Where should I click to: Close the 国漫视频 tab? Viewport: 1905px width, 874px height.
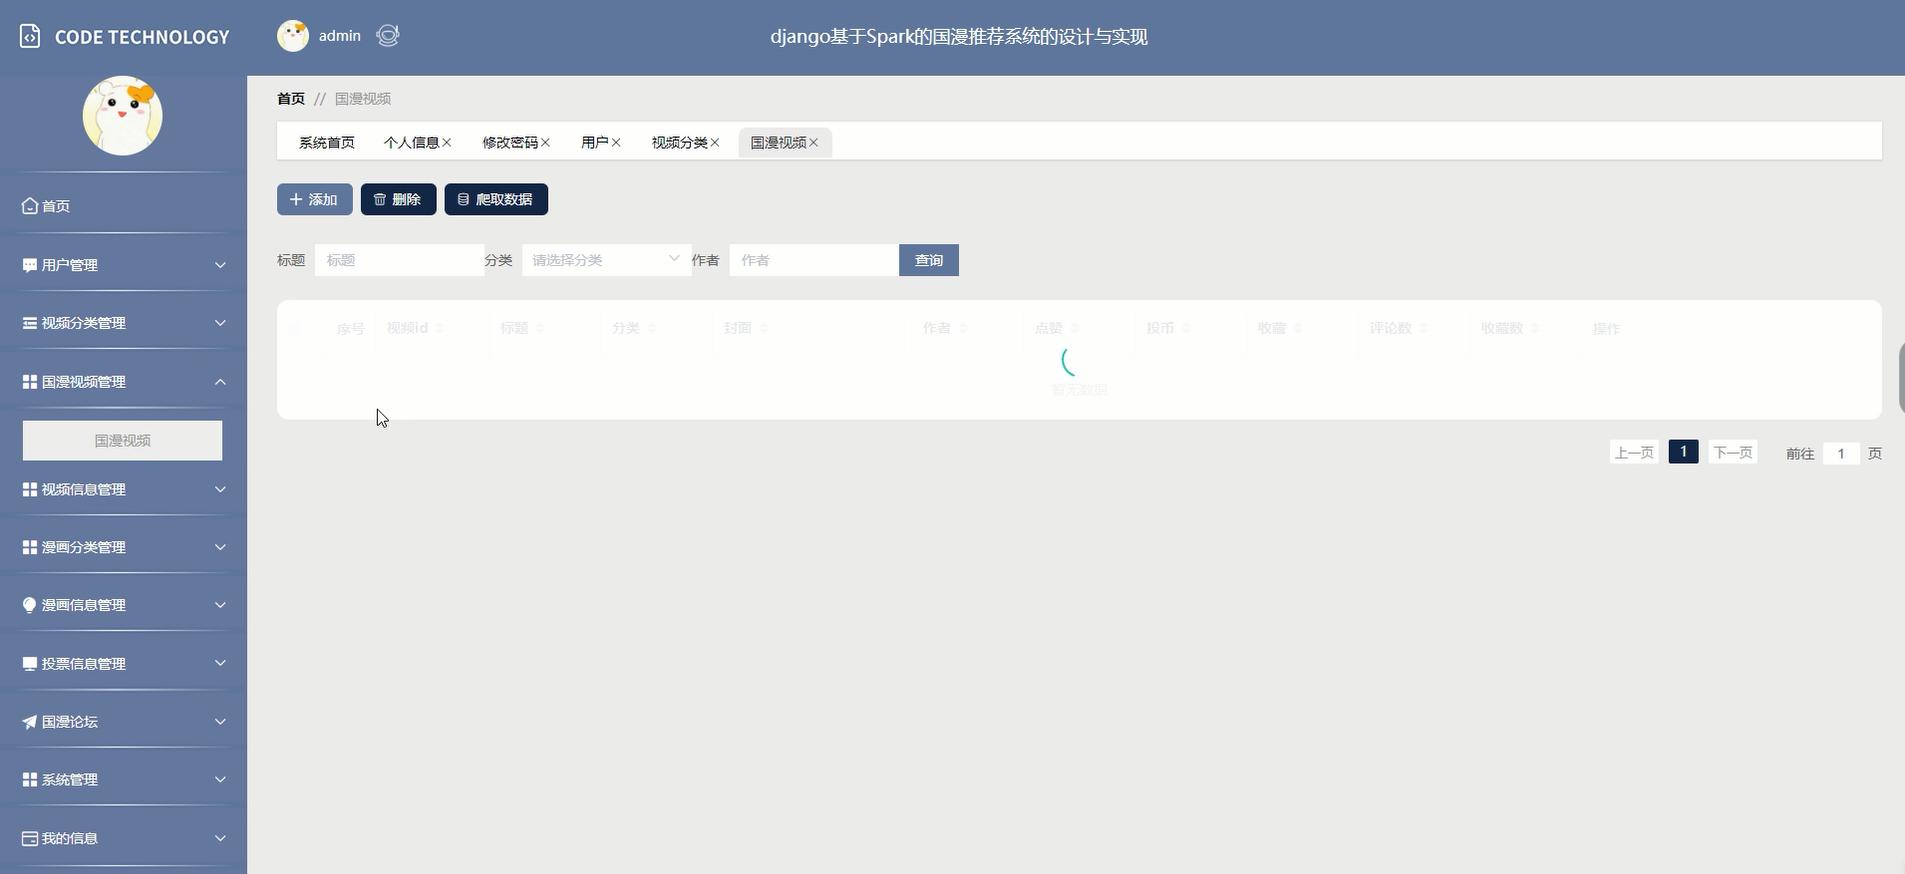pos(814,143)
